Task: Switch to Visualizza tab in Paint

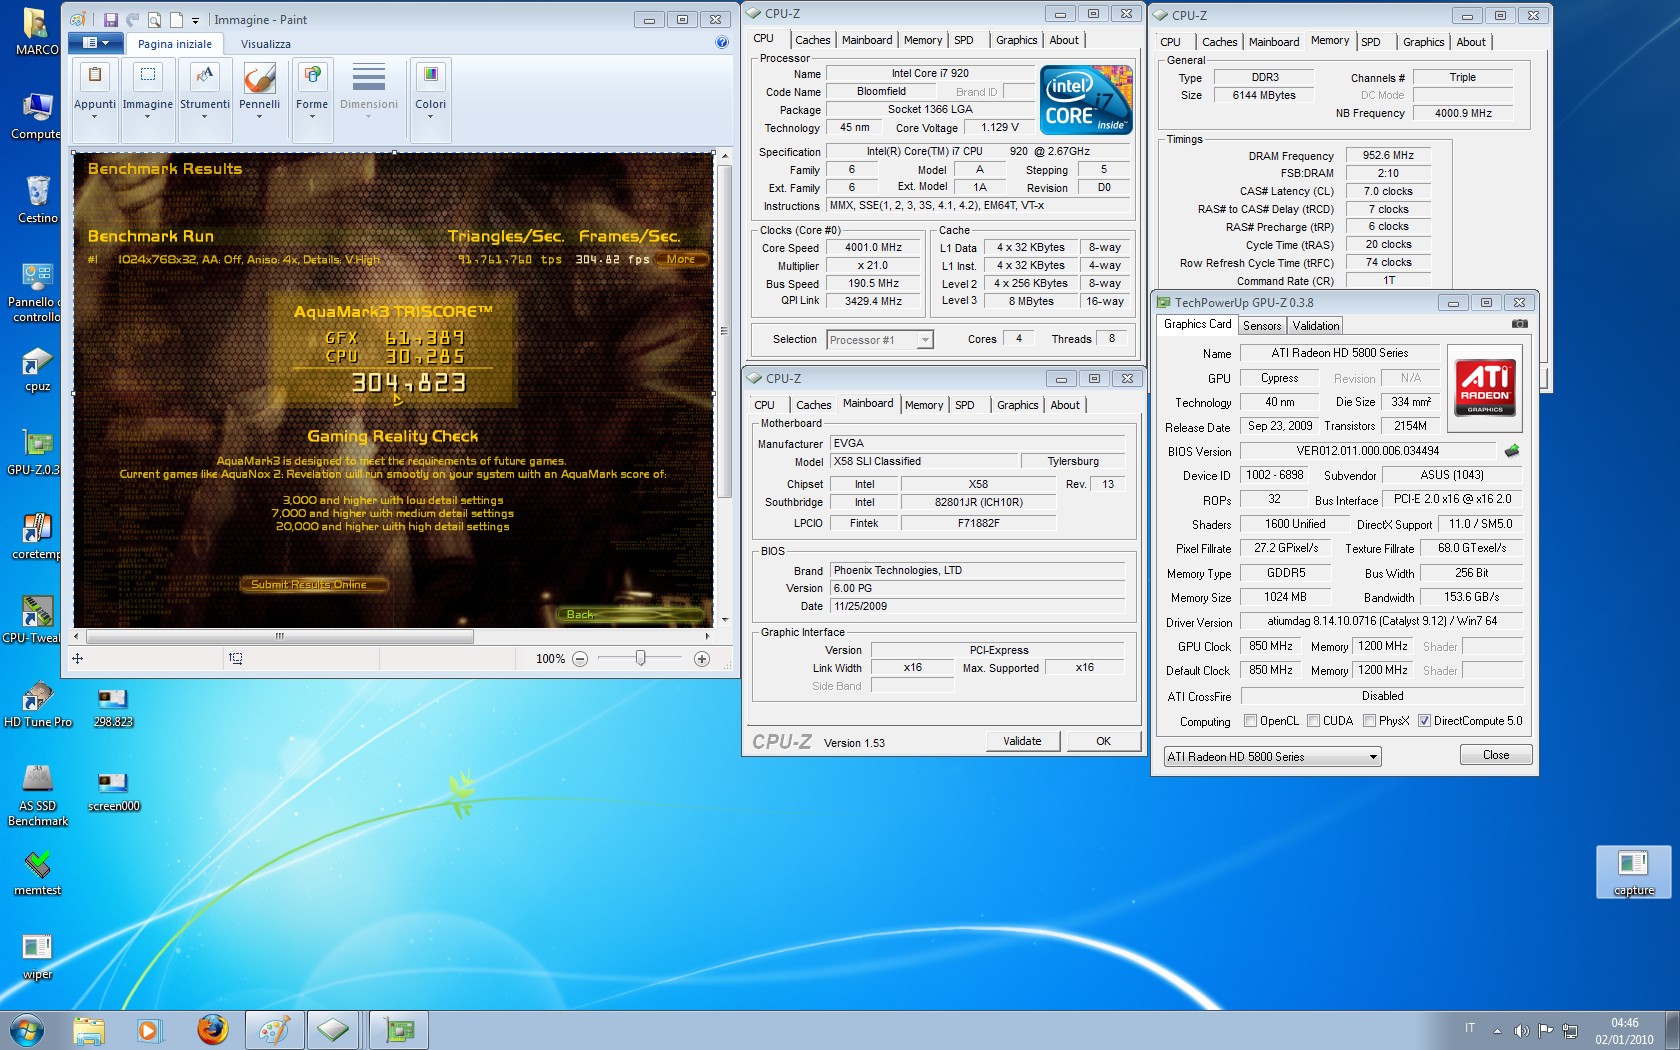Action: point(266,44)
